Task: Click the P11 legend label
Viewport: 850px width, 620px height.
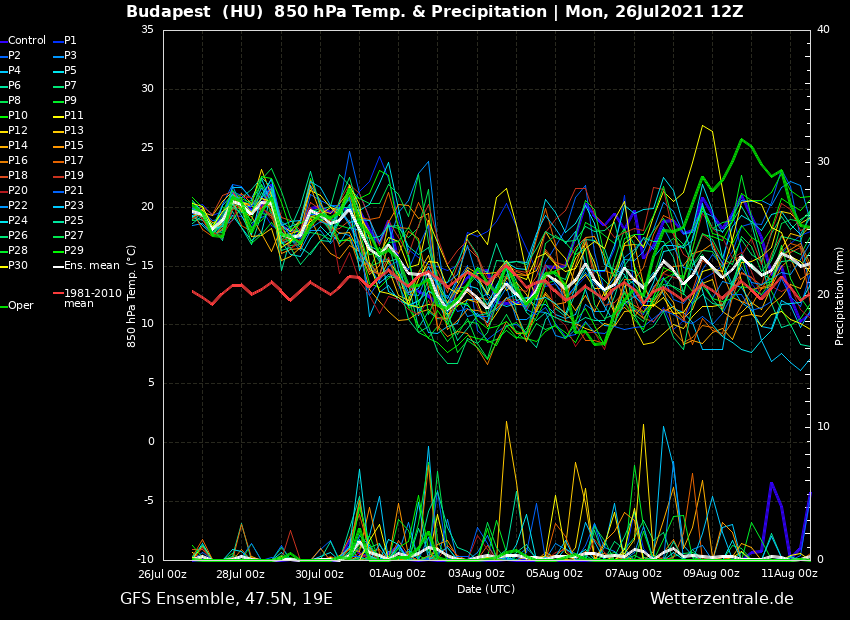Action: pos(74,116)
